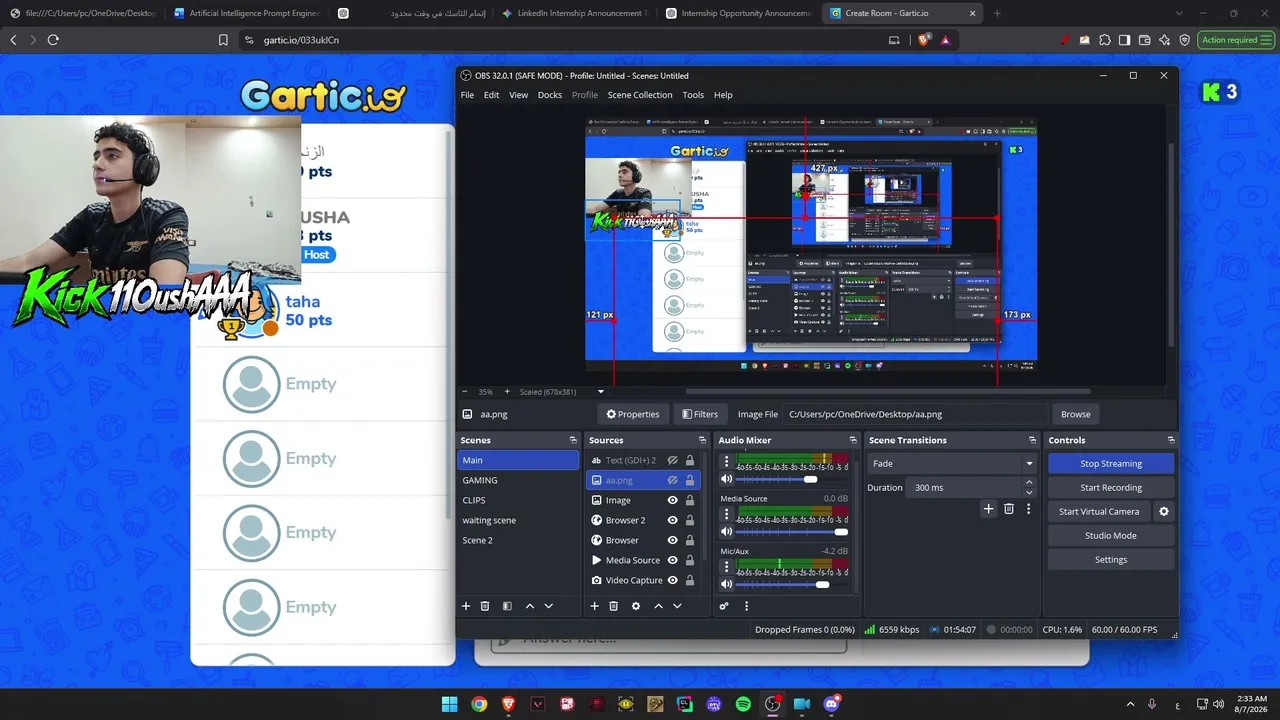This screenshot has width=1280, height=720.
Task: Increase transition duration with up arrow
Action: pyautogui.click(x=1029, y=483)
